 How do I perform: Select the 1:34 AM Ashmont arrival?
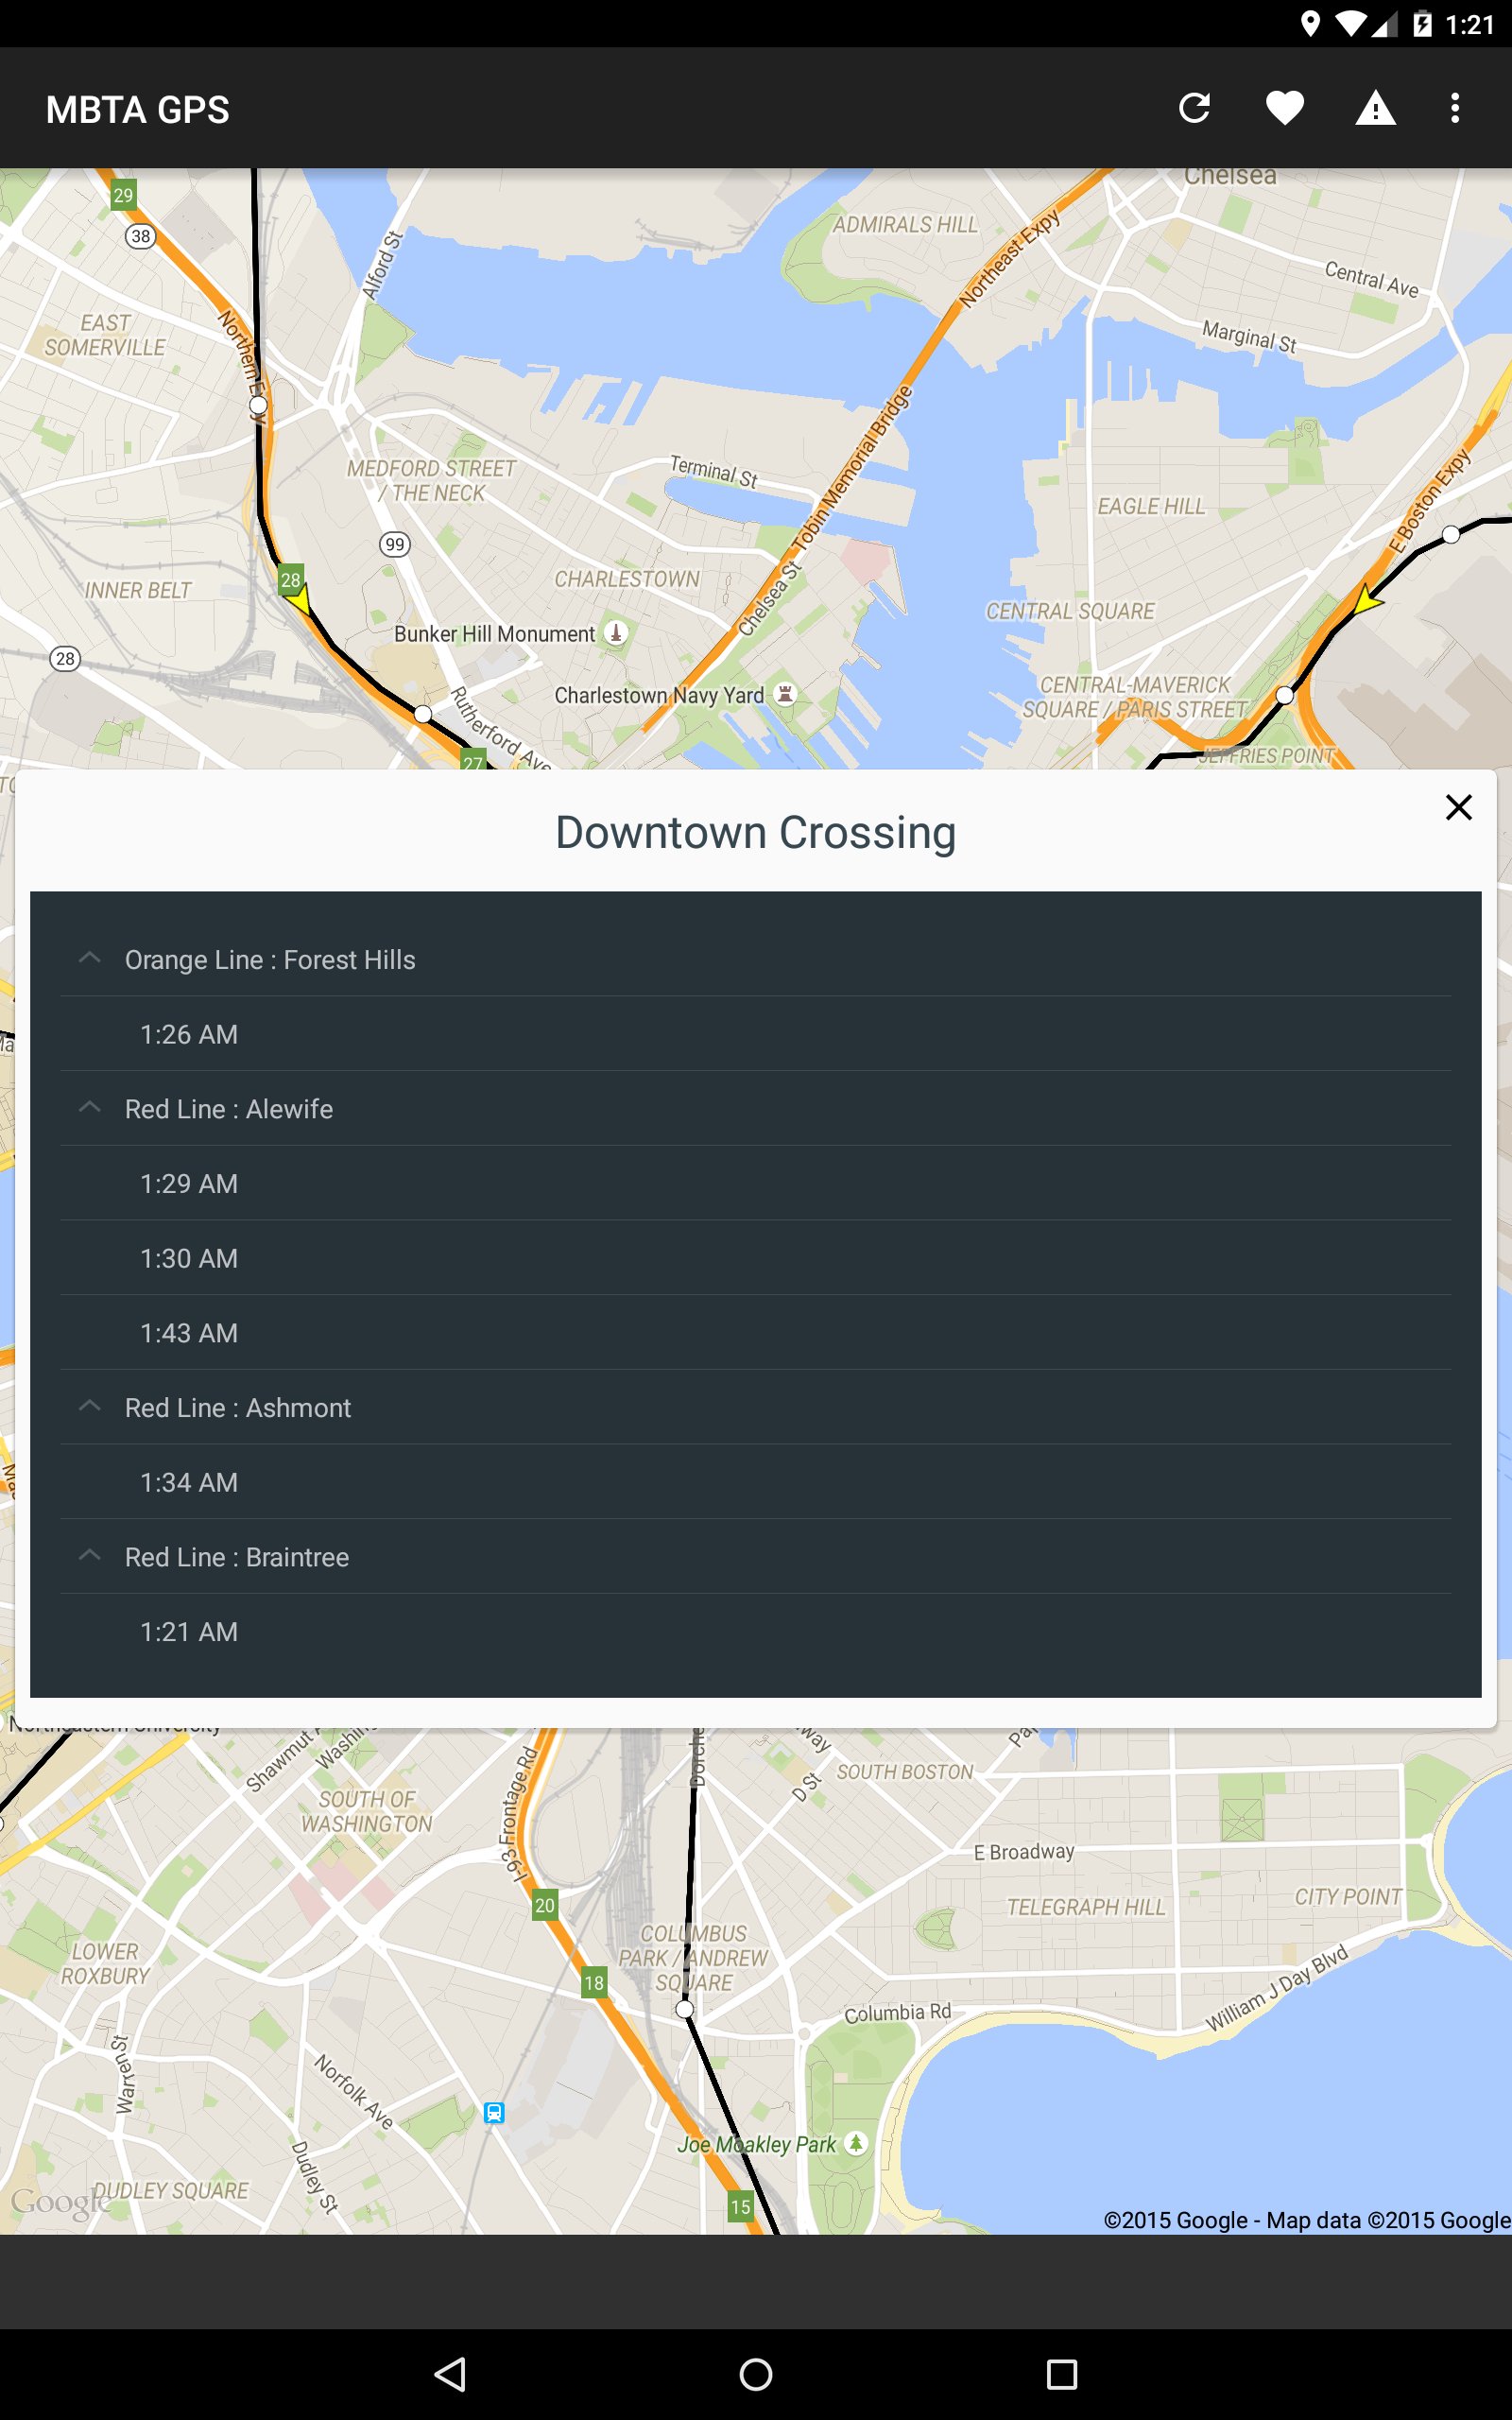pyautogui.click(x=755, y=1482)
